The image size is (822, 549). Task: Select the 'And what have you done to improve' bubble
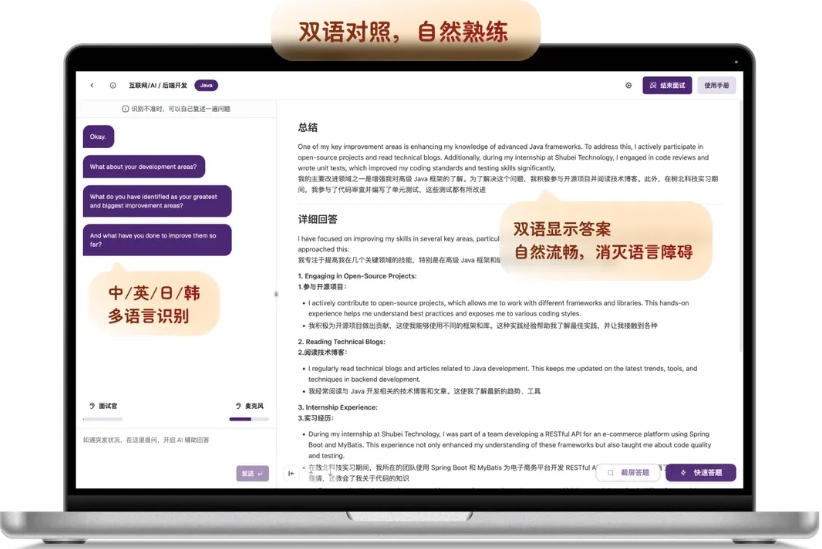tap(157, 240)
